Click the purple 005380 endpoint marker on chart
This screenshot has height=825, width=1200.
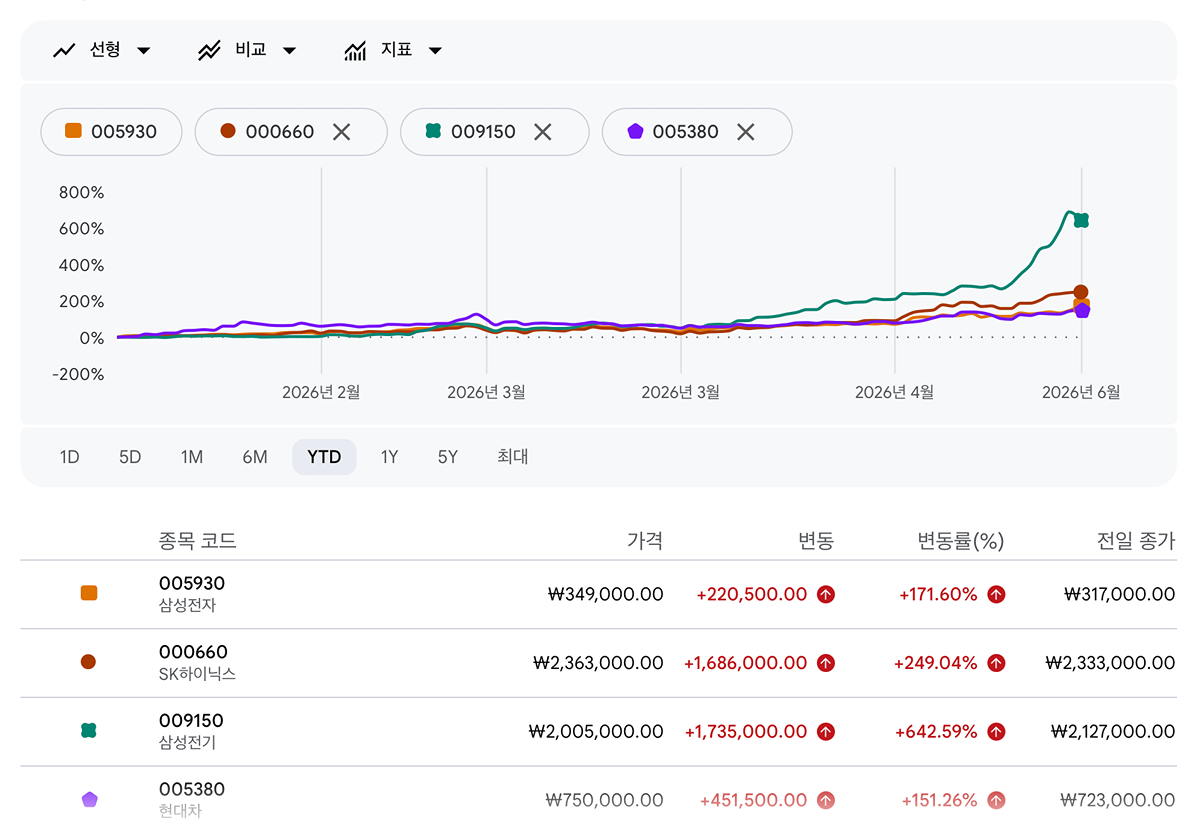tap(1082, 311)
